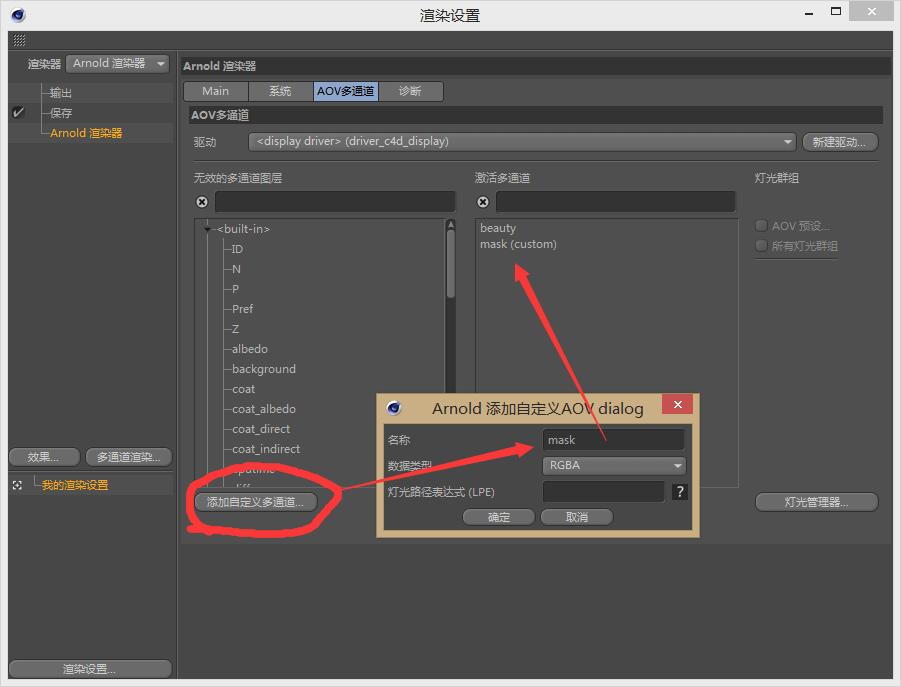Clear the inactive AOV layers filter
This screenshot has width=901, height=687.
(202, 202)
